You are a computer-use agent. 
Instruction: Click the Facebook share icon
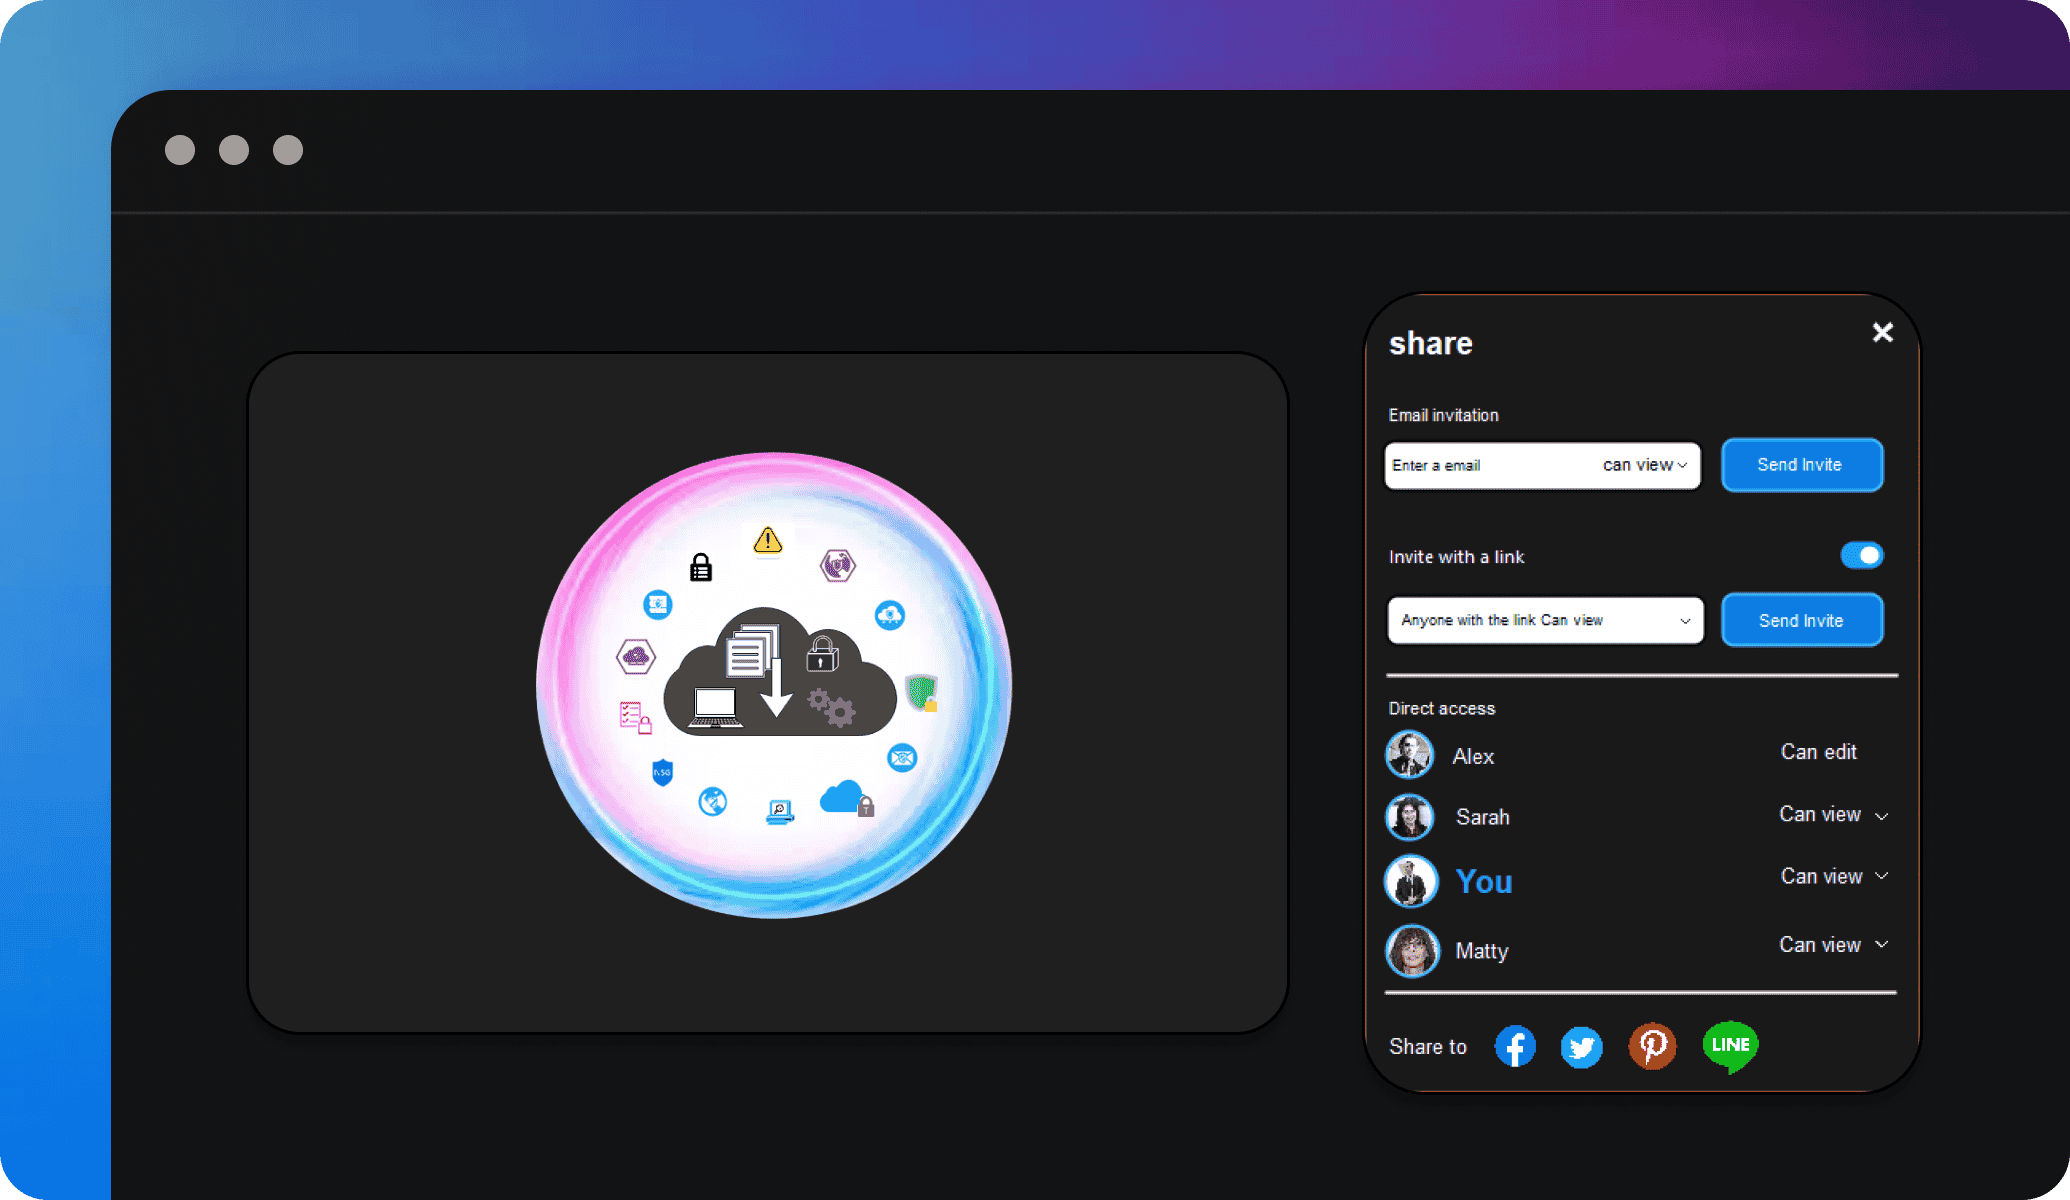(1514, 1046)
